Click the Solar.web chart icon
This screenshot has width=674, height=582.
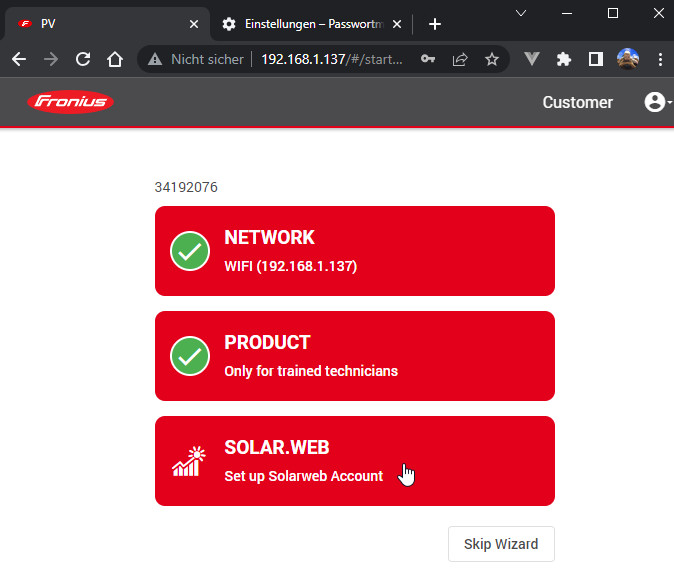tap(189, 461)
